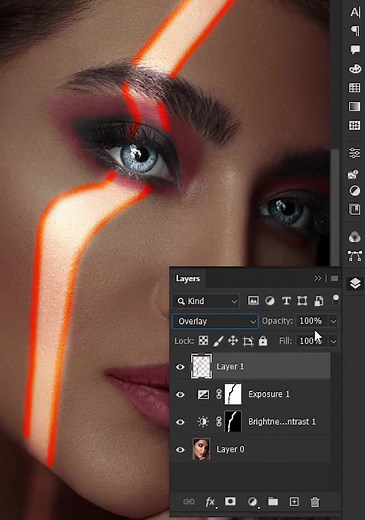Open the Libraries panel icon

click(354, 210)
